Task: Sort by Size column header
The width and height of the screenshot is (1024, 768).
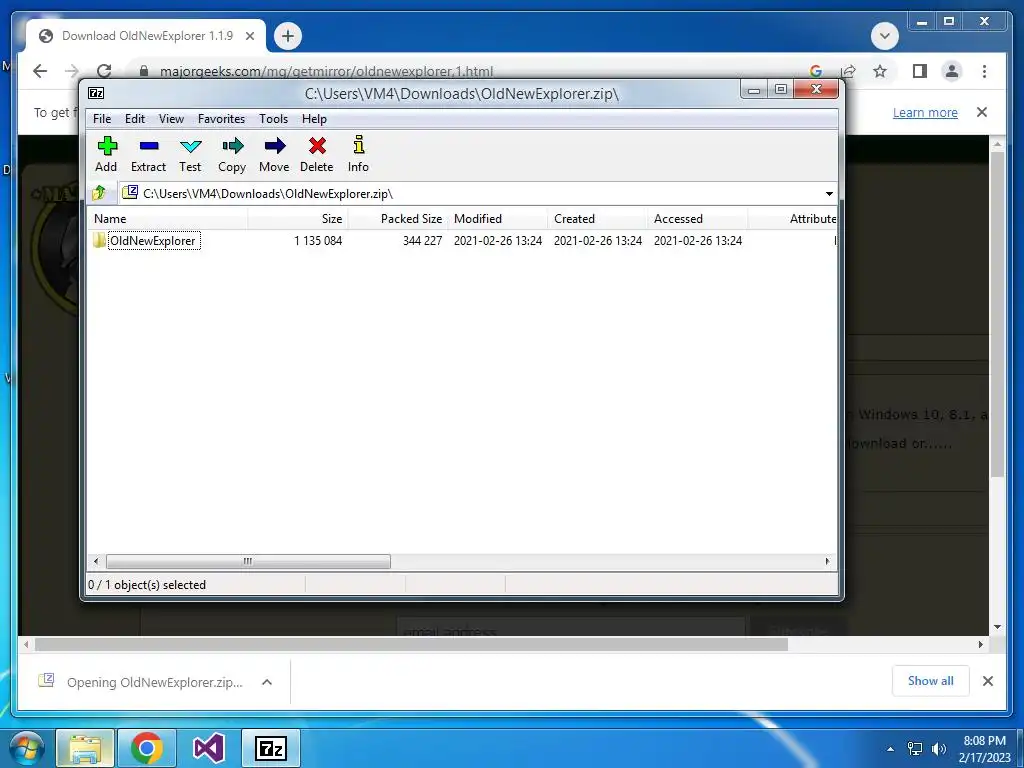Action: click(x=298, y=219)
